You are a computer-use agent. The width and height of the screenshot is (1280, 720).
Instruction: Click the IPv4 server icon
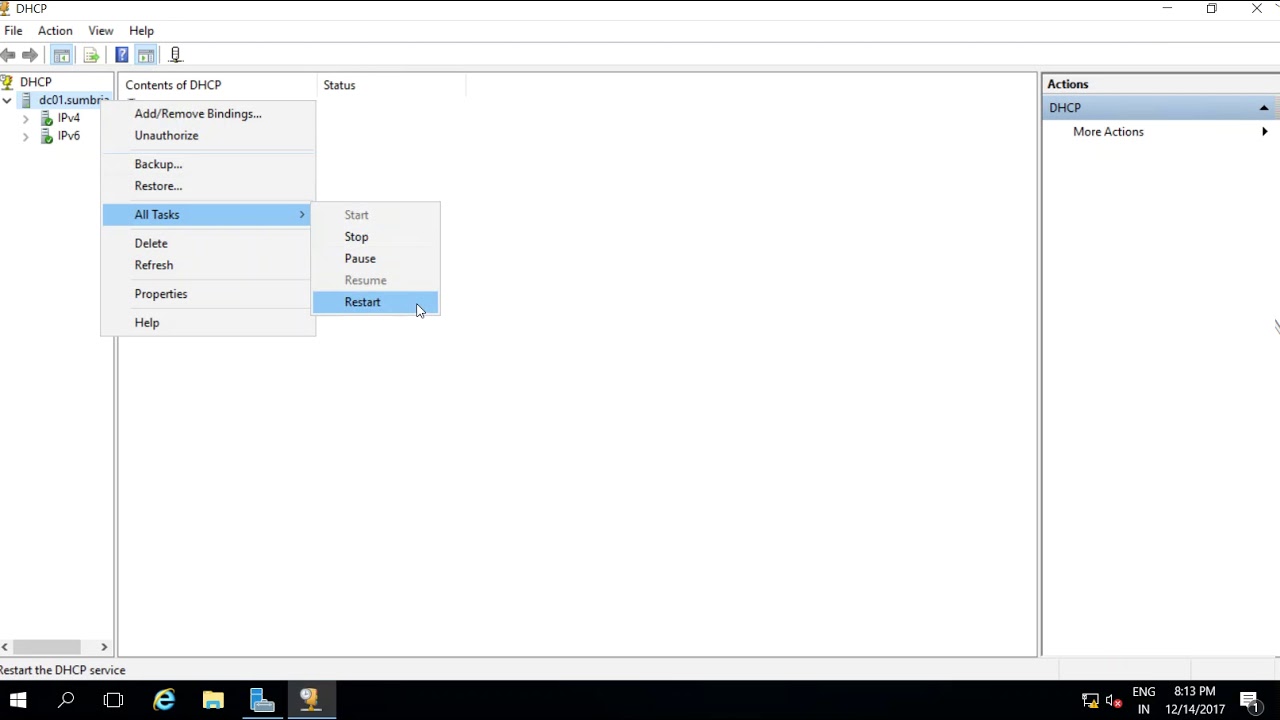(x=46, y=118)
